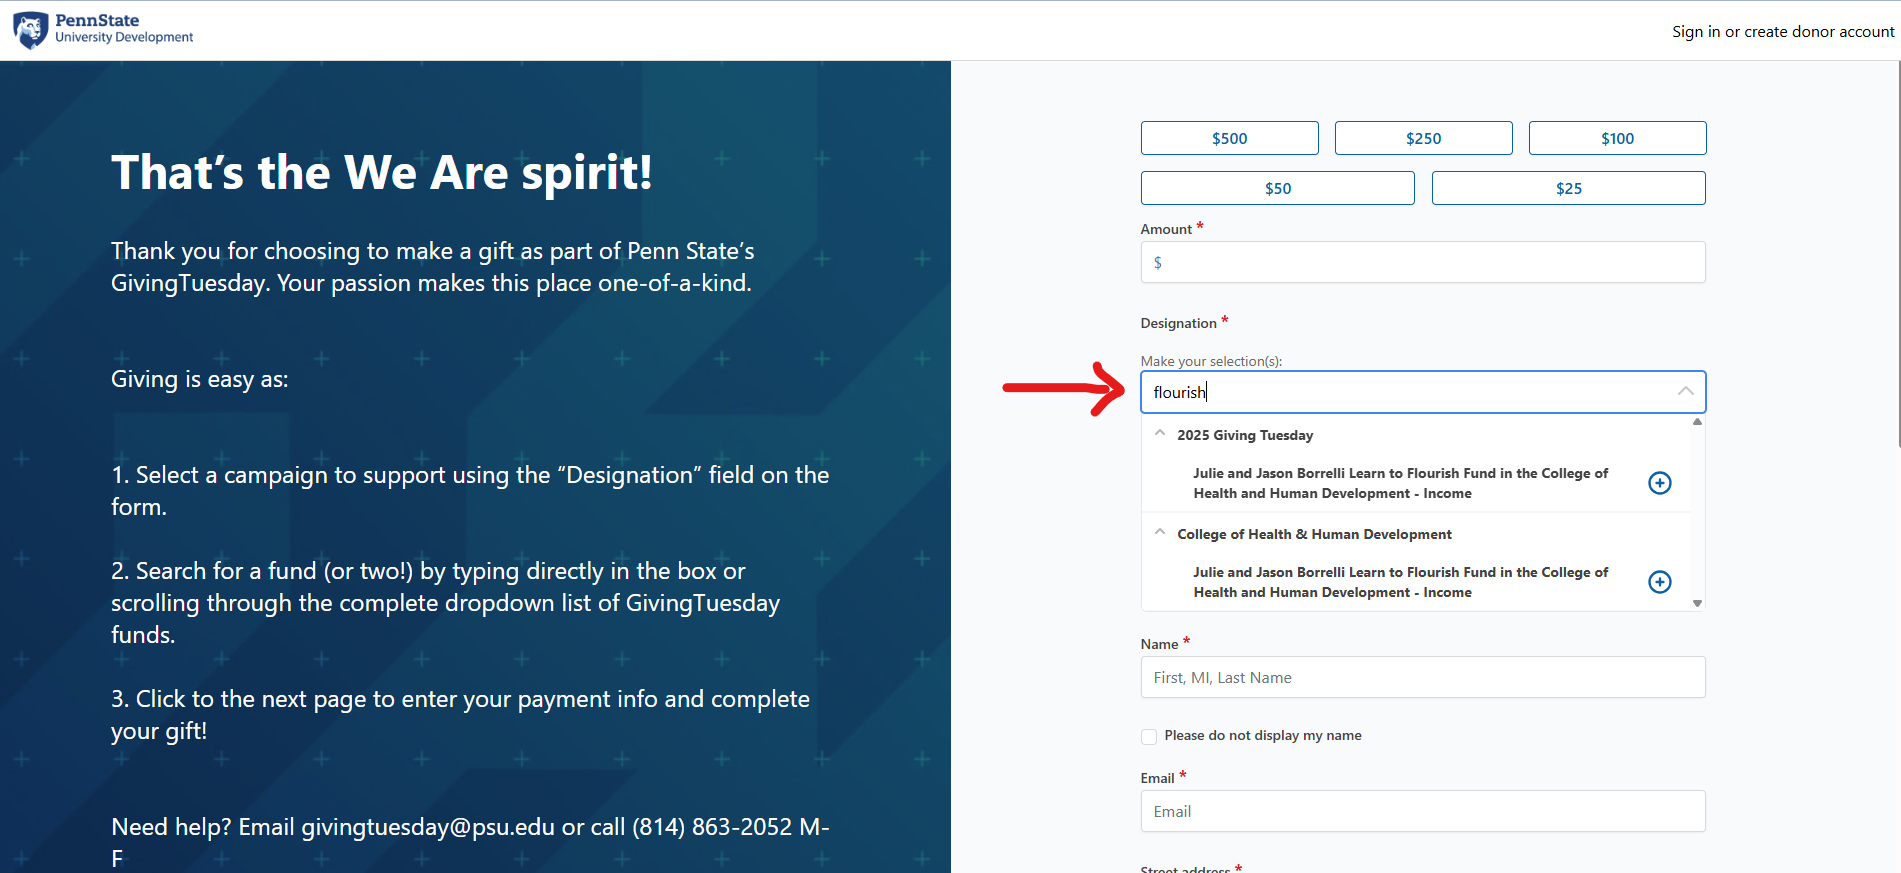The height and width of the screenshot is (873, 1901).
Task: Click the Penn State shield logo
Action: tap(31, 30)
